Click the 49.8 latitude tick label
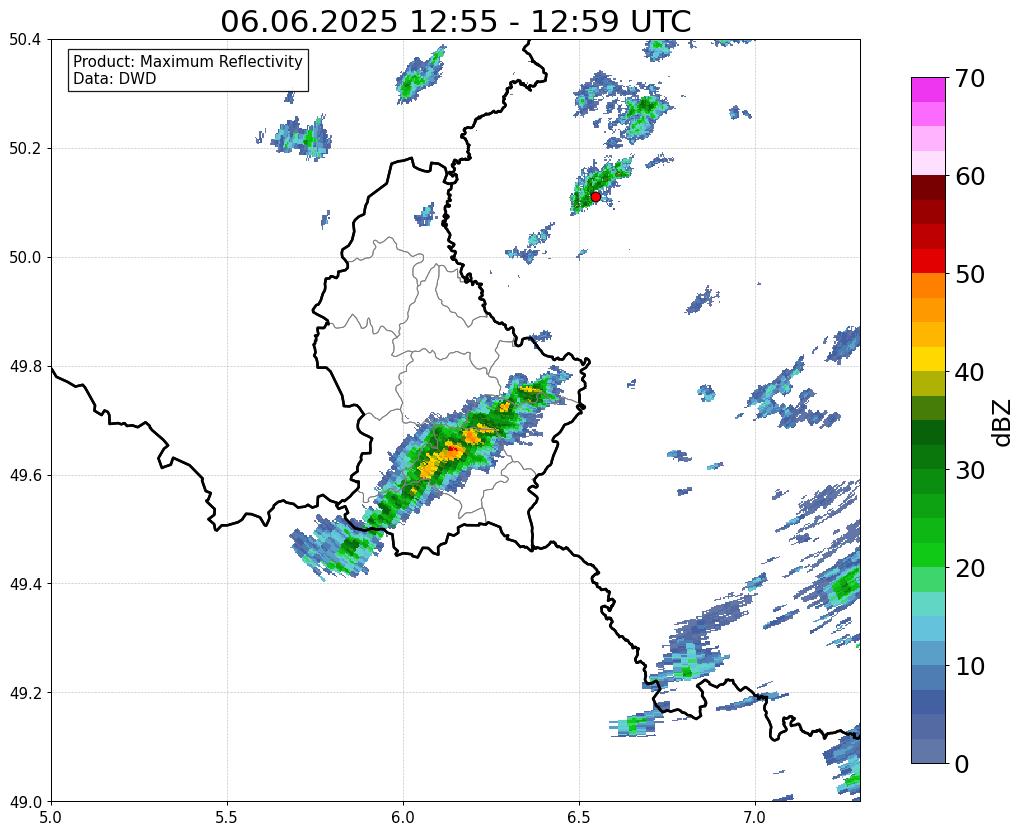 point(25,366)
